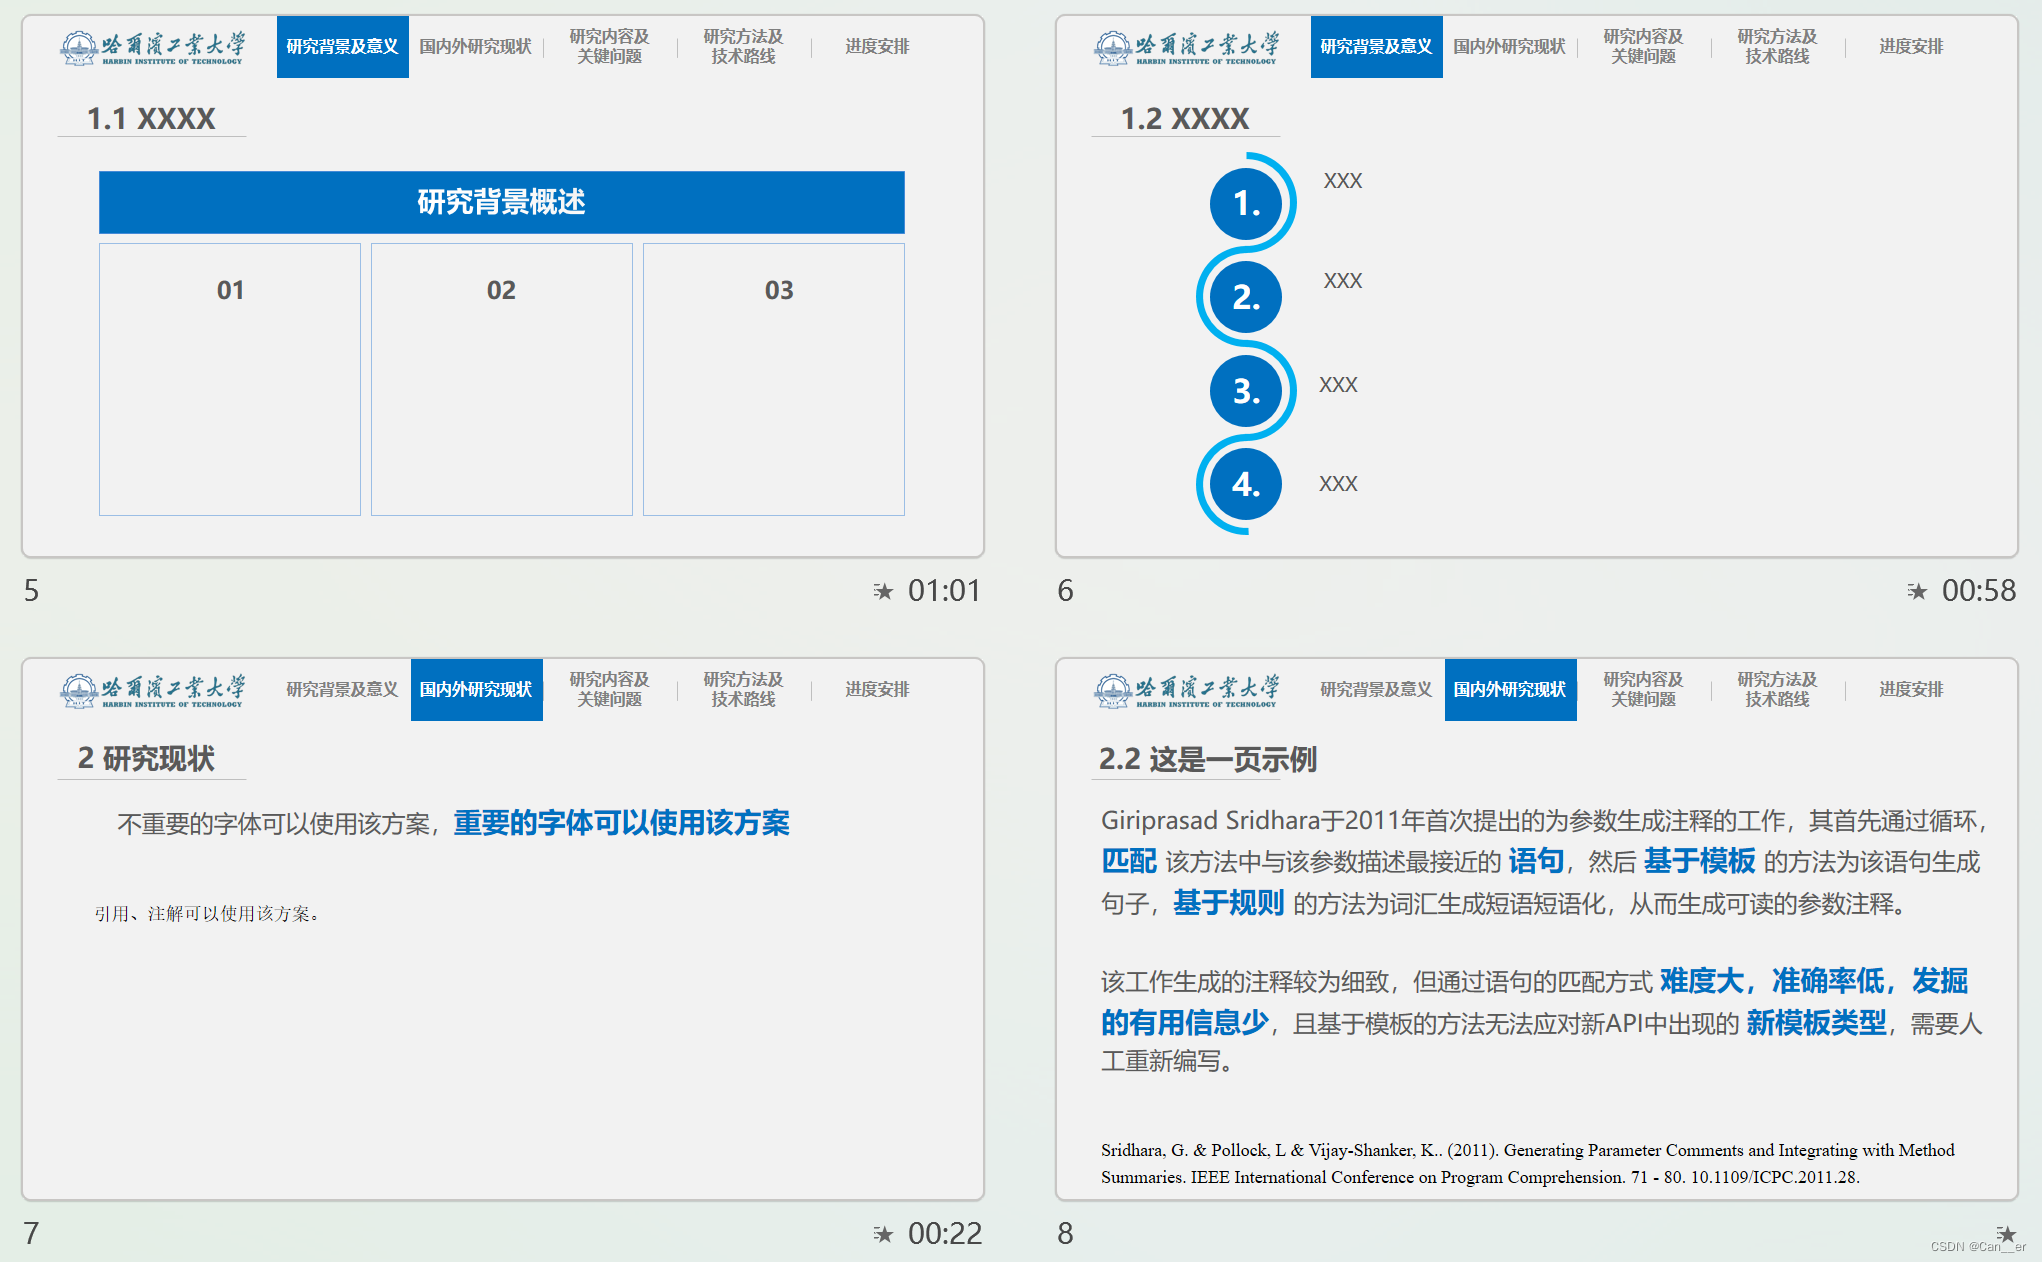The height and width of the screenshot is (1262, 2042).
Task: Click the box labeled 03 in slide 5
Action: (x=774, y=380)
